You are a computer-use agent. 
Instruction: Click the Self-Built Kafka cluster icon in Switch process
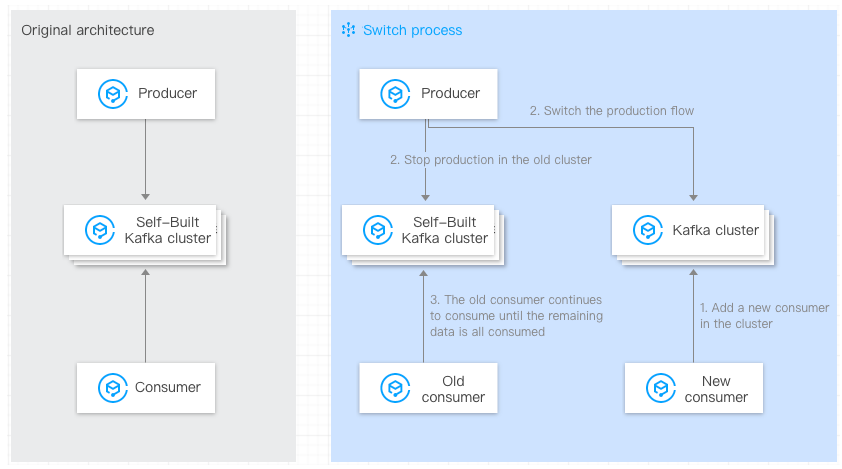(x=377, y=230)
